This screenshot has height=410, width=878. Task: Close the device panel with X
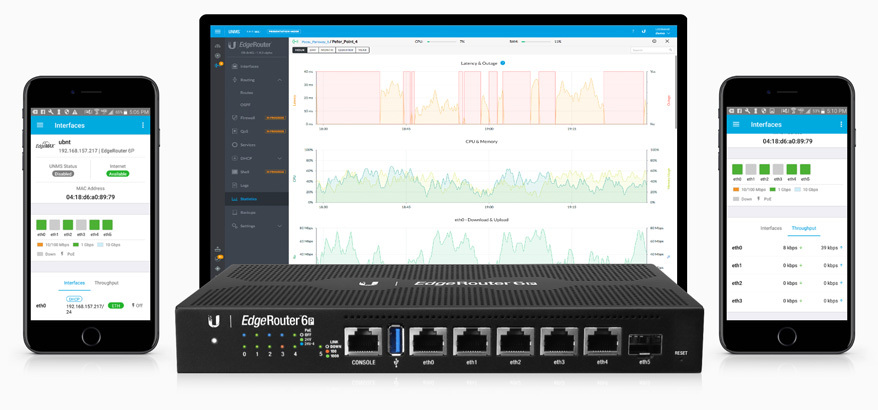click(x=667, y=41)
